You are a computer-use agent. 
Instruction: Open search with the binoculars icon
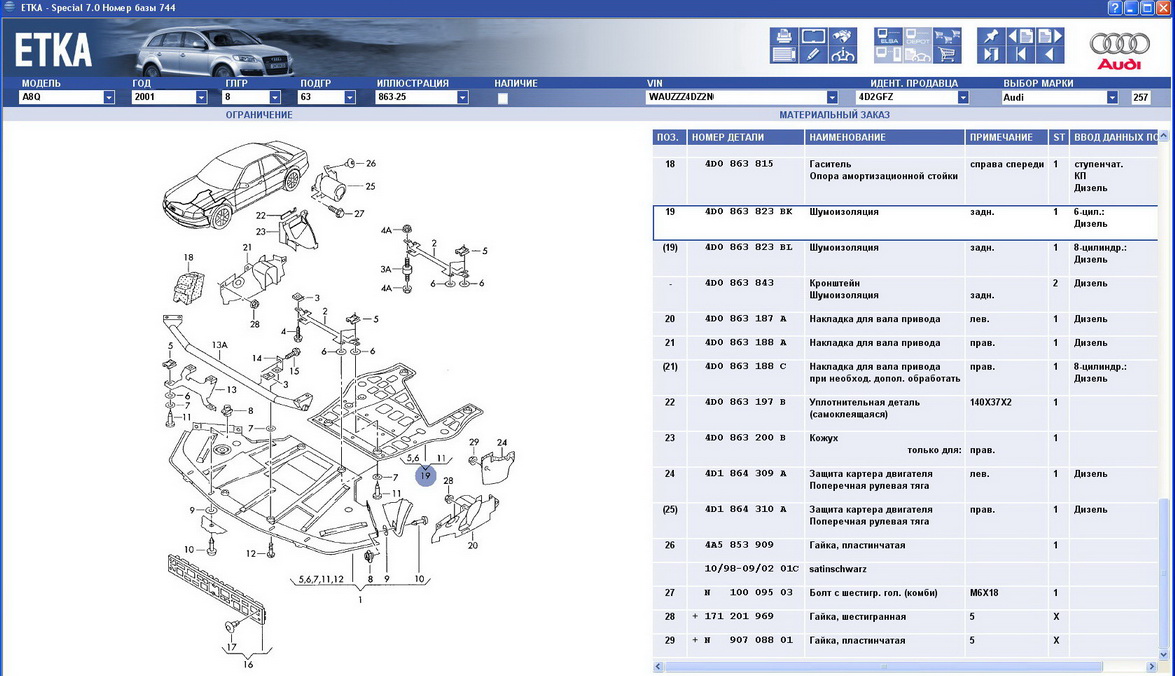point(842,37)
